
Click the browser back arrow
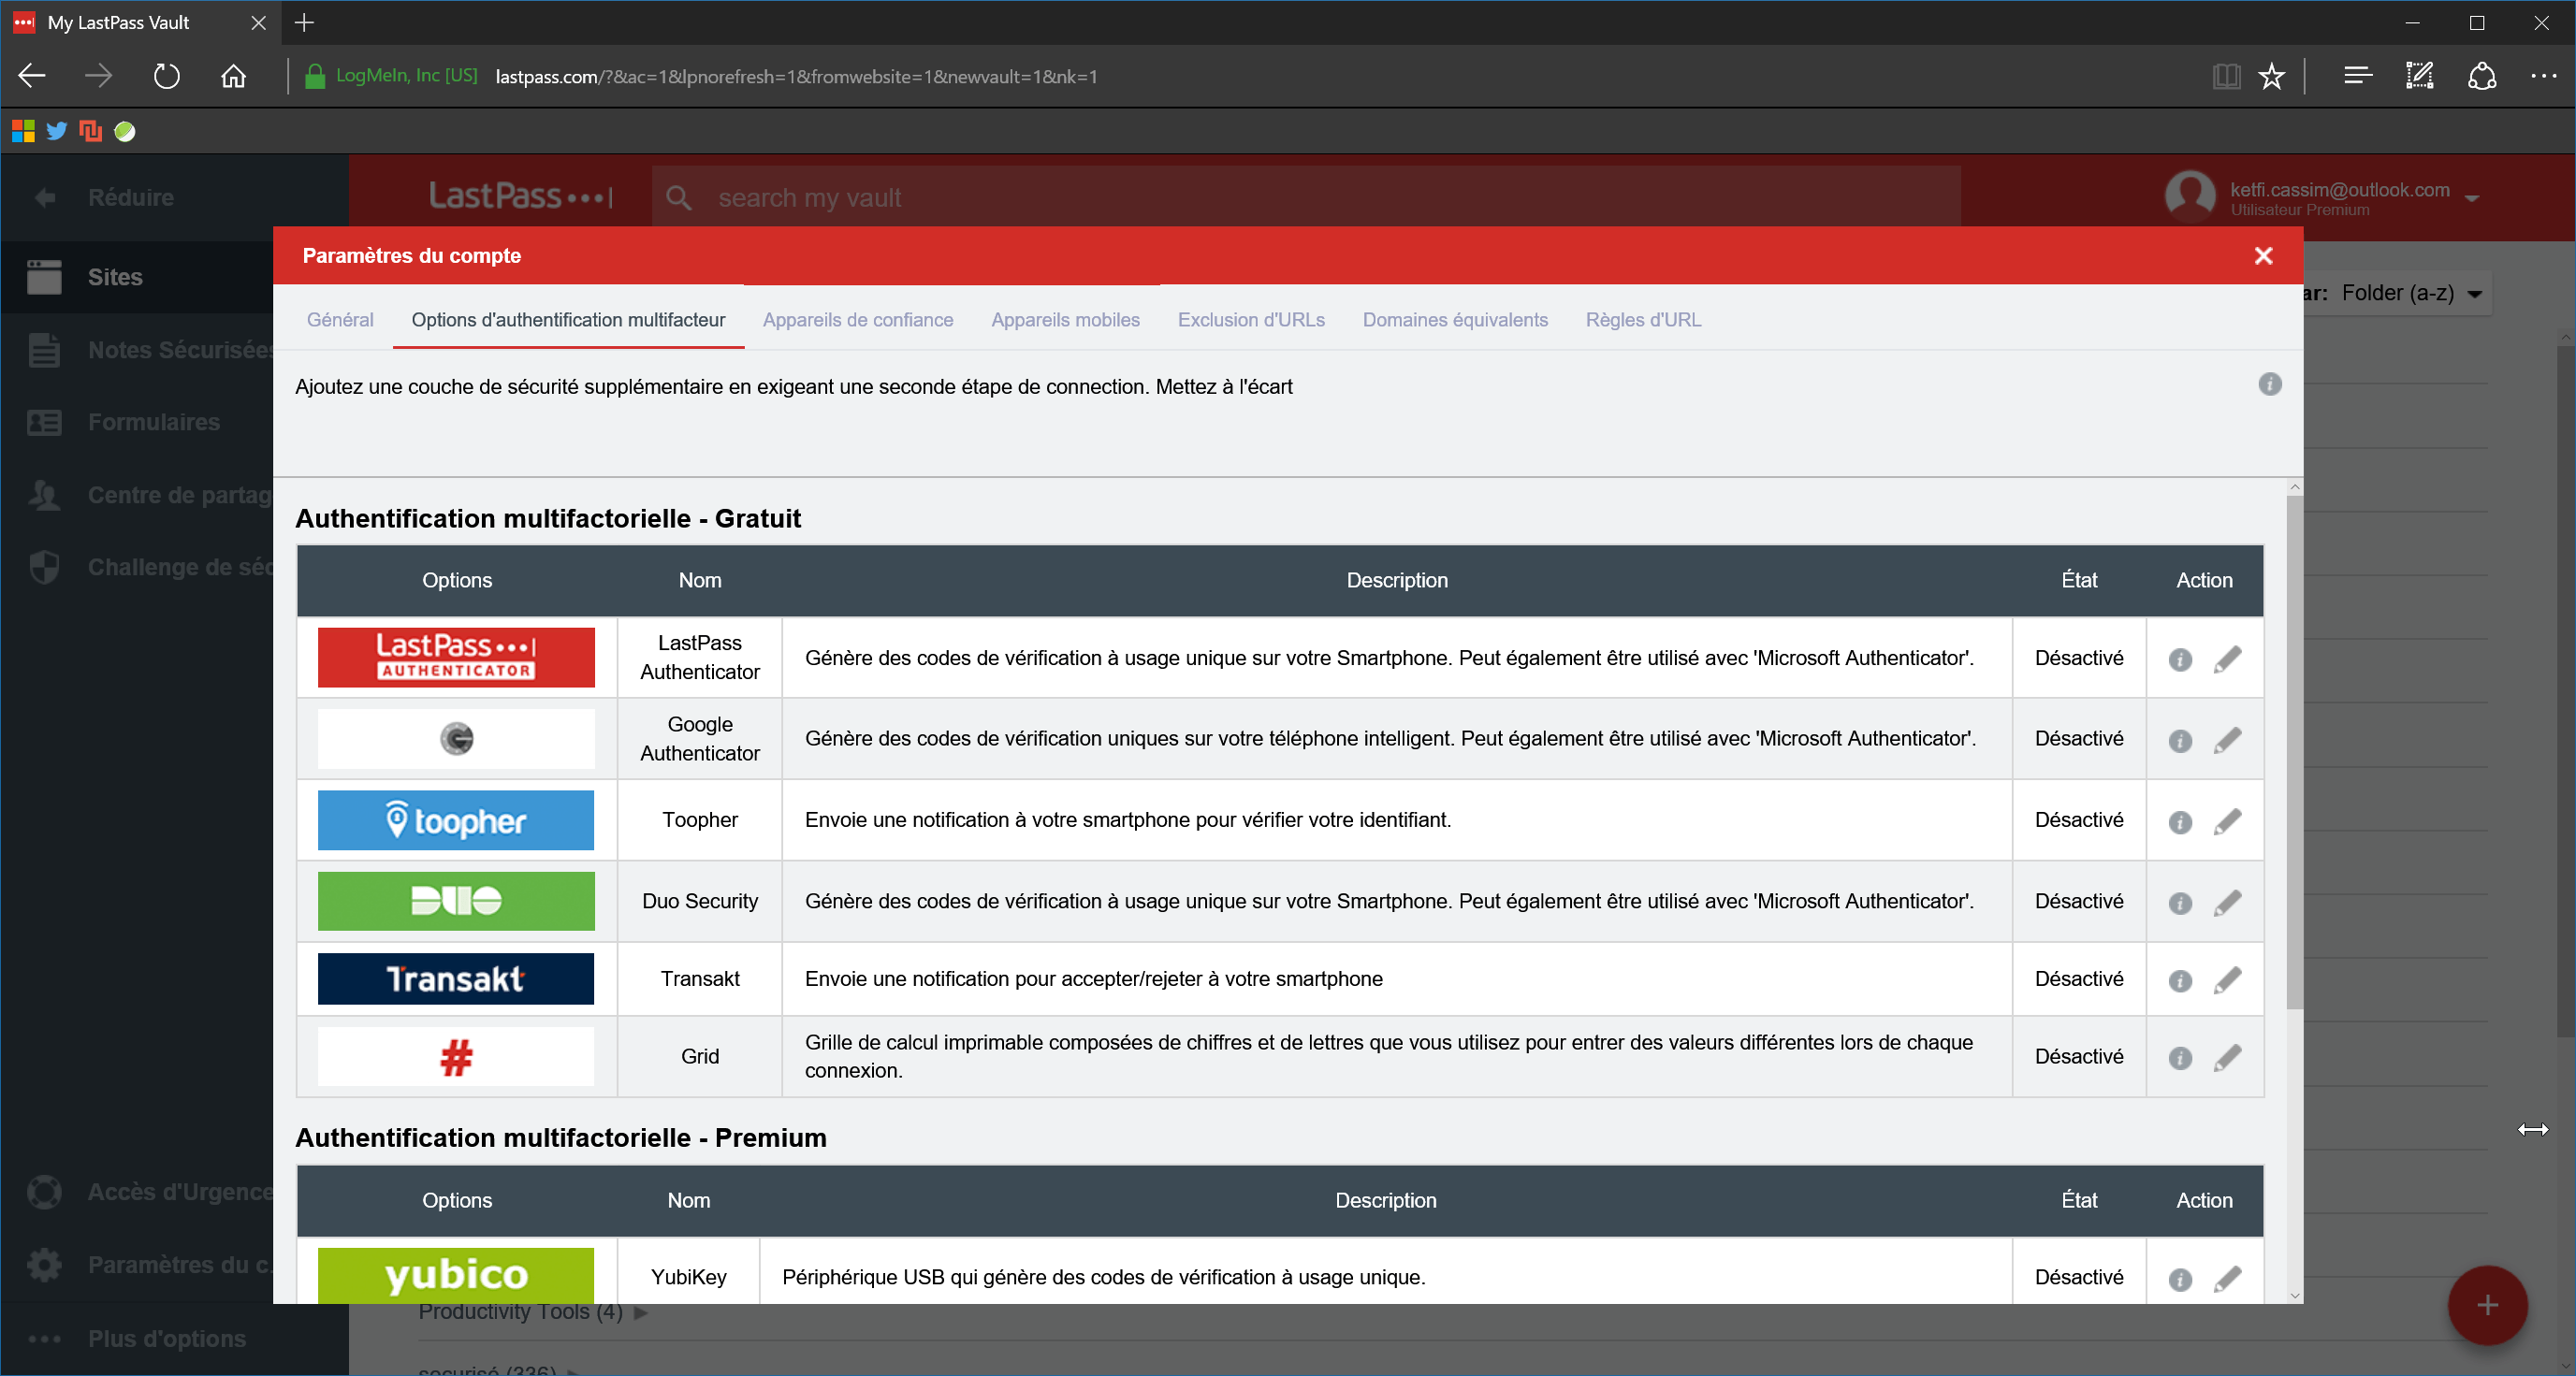(32, 76)
